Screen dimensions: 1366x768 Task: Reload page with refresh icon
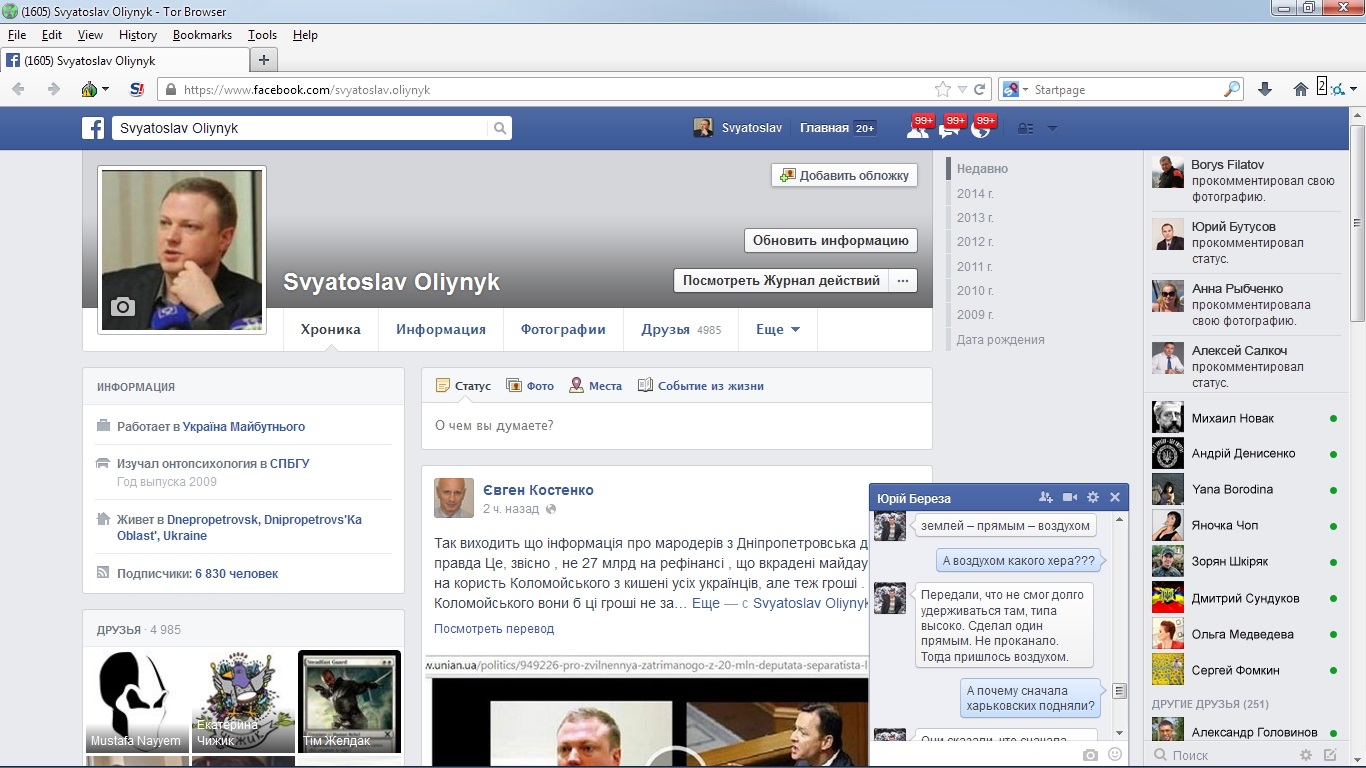(980, 89)
